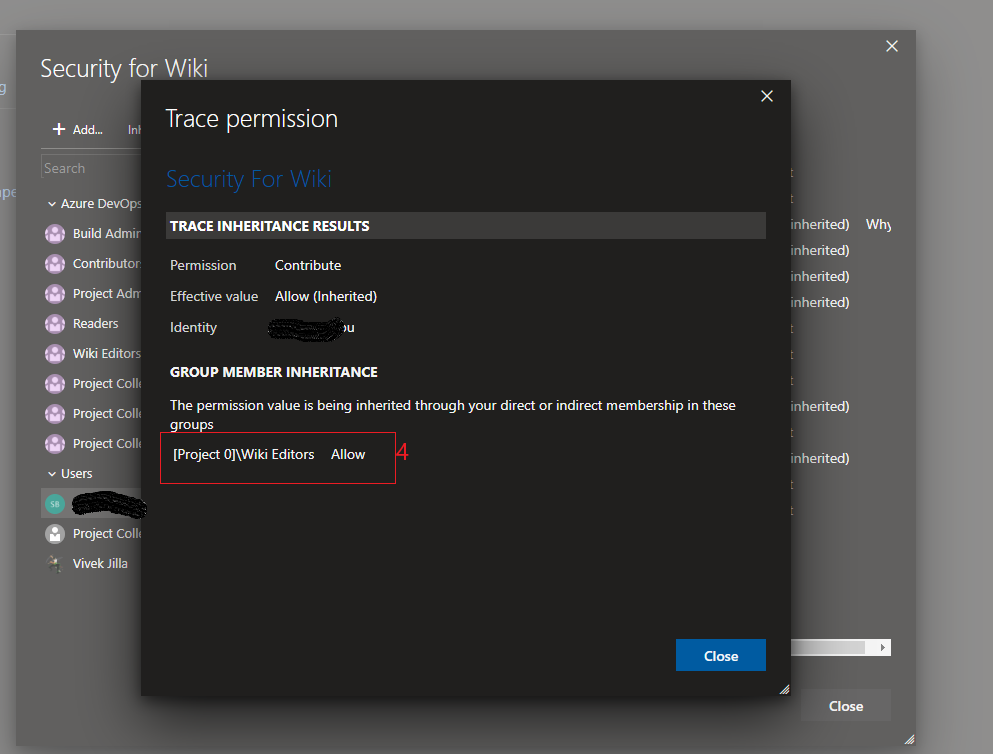Collapse the Azure DevOps groups section
Image resolution: width=993 pixels, height=754 pixels.
tap(52, 204)
